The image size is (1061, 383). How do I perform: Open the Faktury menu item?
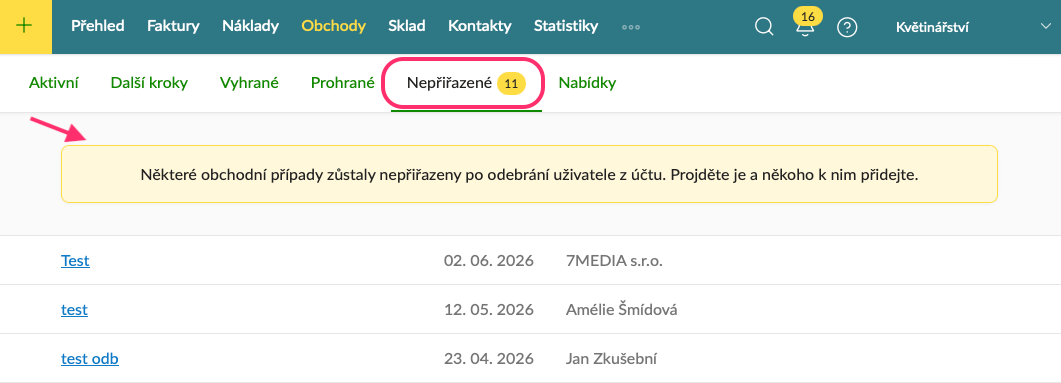click(173, 26)
